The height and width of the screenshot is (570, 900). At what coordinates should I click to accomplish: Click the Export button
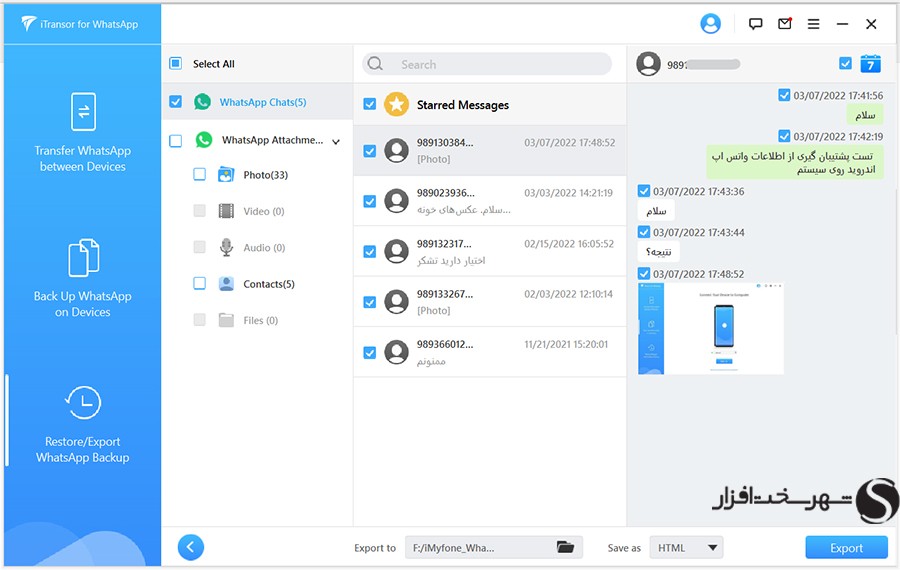pyautogui.click(x=846, y=548)
